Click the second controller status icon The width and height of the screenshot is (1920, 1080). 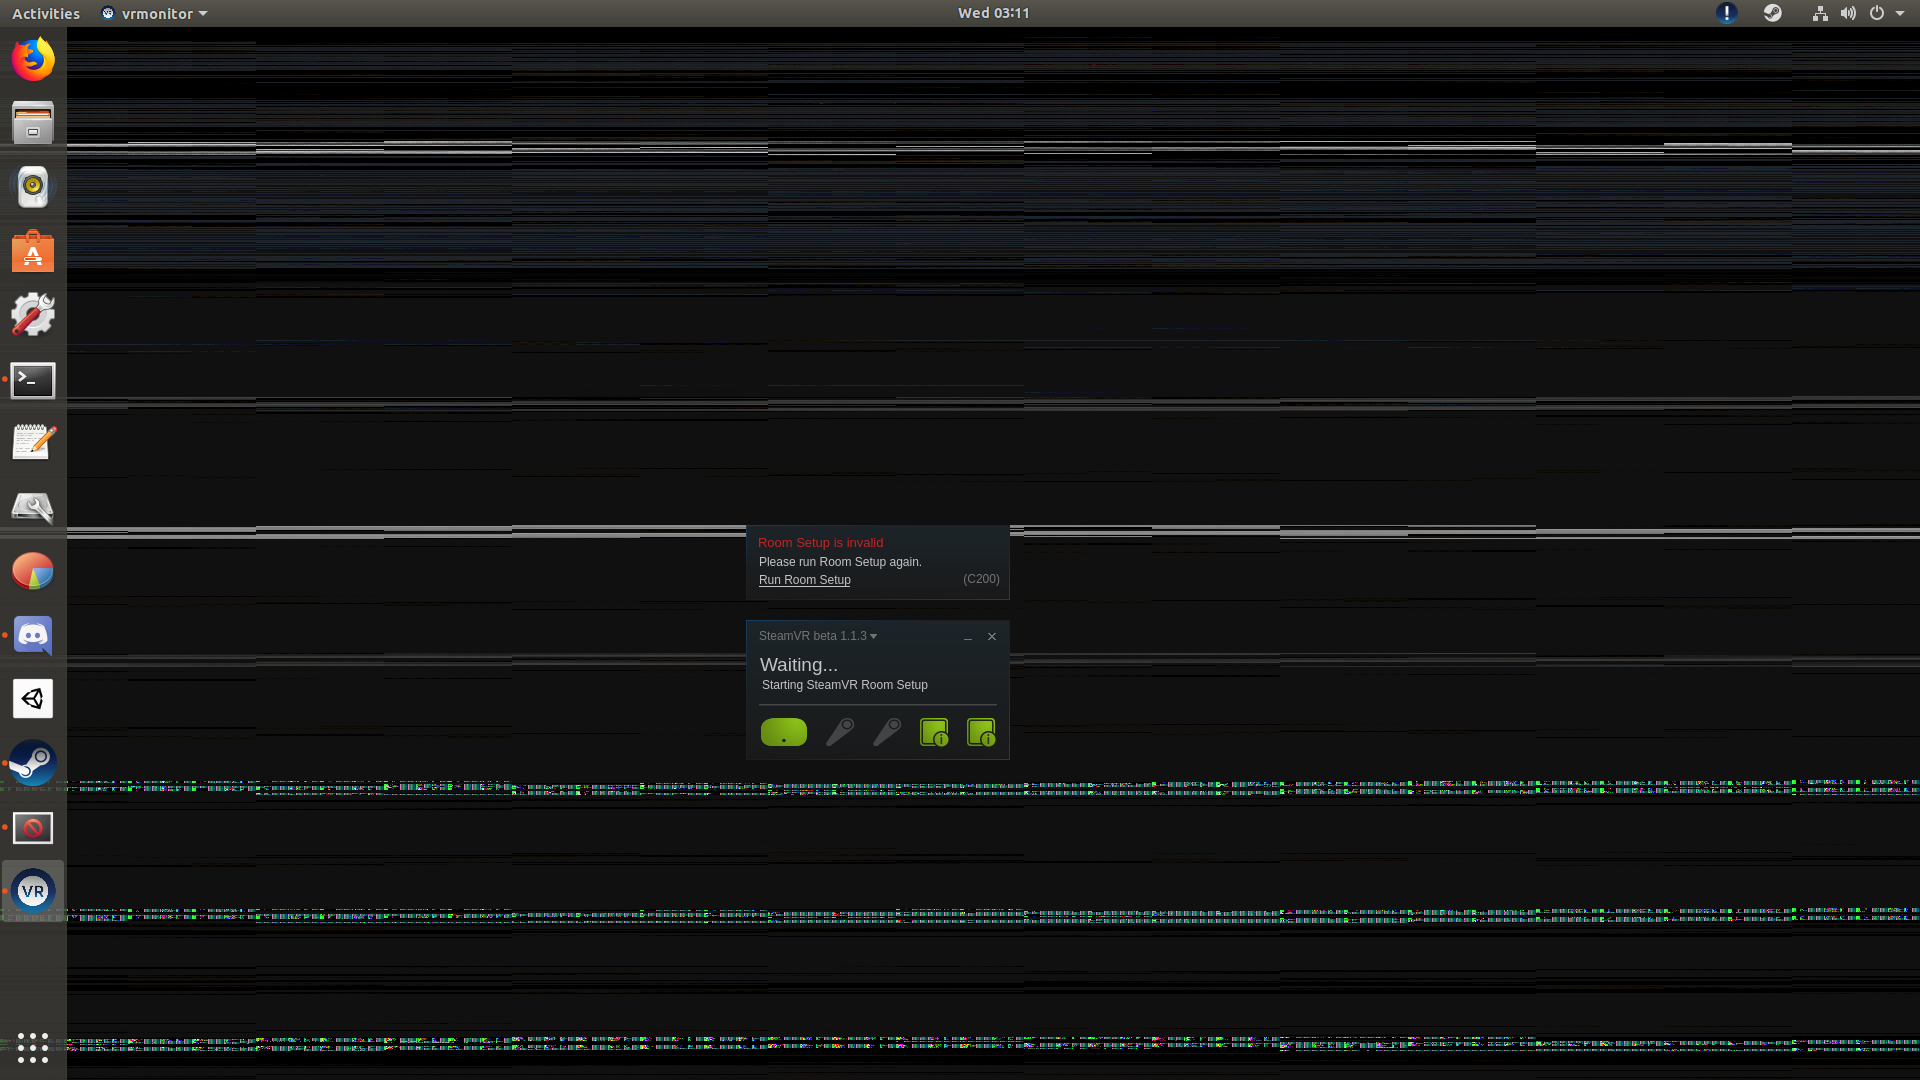(x=887, y=732)
